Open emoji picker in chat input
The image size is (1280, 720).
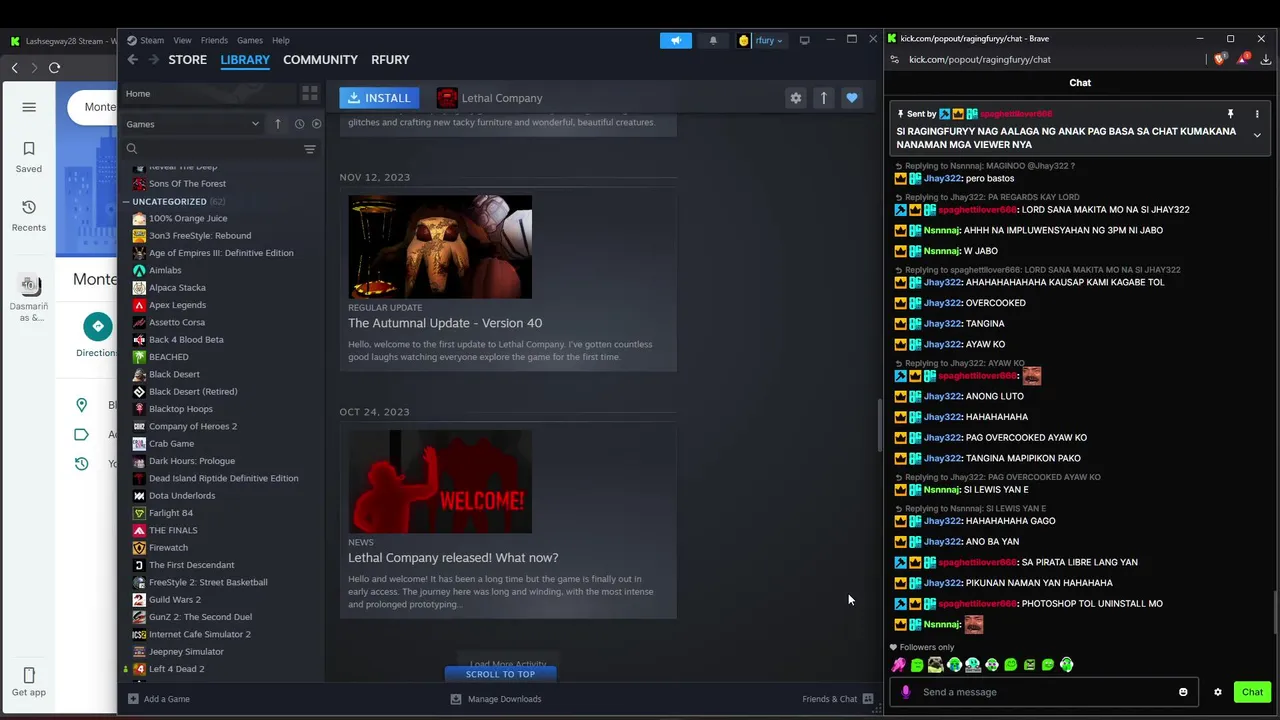(x=1183, y=692)
